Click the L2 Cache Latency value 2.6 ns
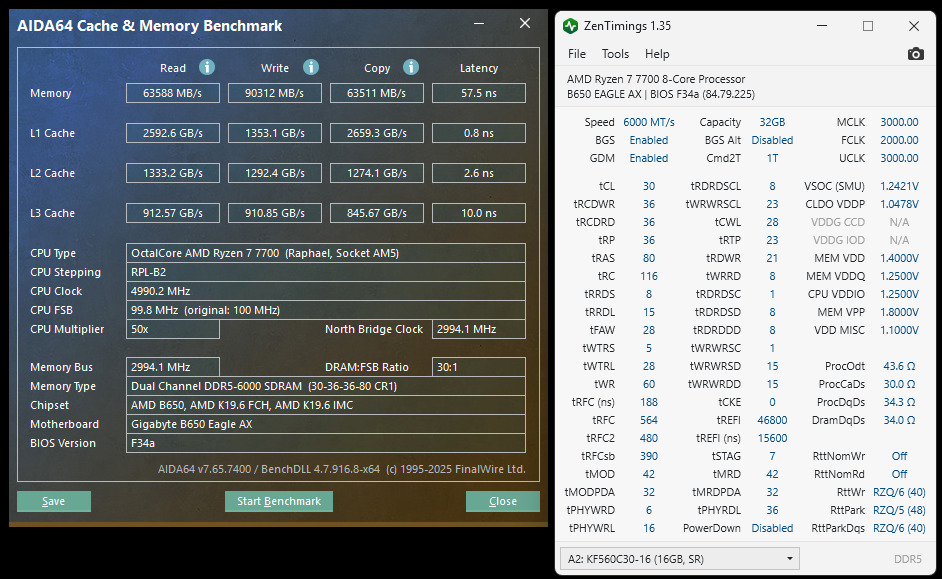This screenshot has width=942, height=579. pyautogui.click(x=479, y=173)
